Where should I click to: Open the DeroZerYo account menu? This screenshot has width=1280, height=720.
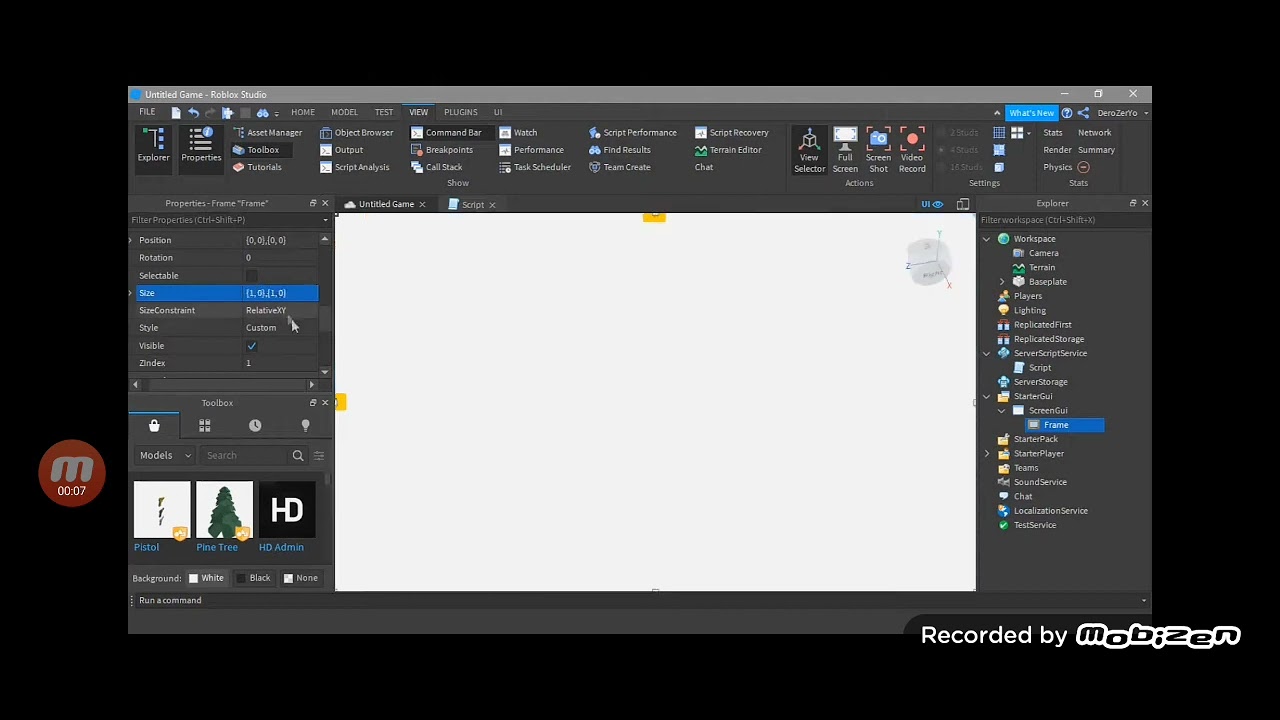click(x=1122, y=113)
